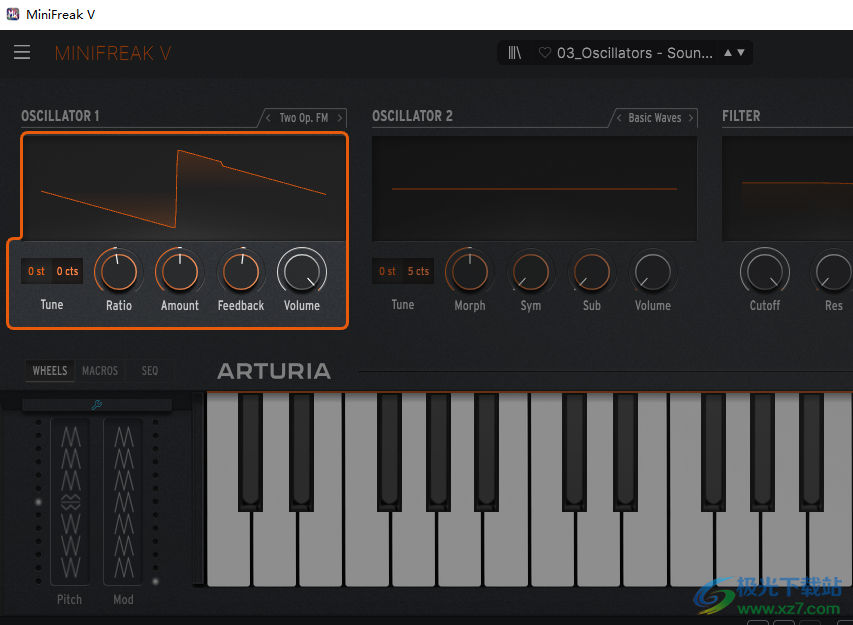Open the preset library browser icon
Viewport: 853px width, 625px height.
coord(514,52)
